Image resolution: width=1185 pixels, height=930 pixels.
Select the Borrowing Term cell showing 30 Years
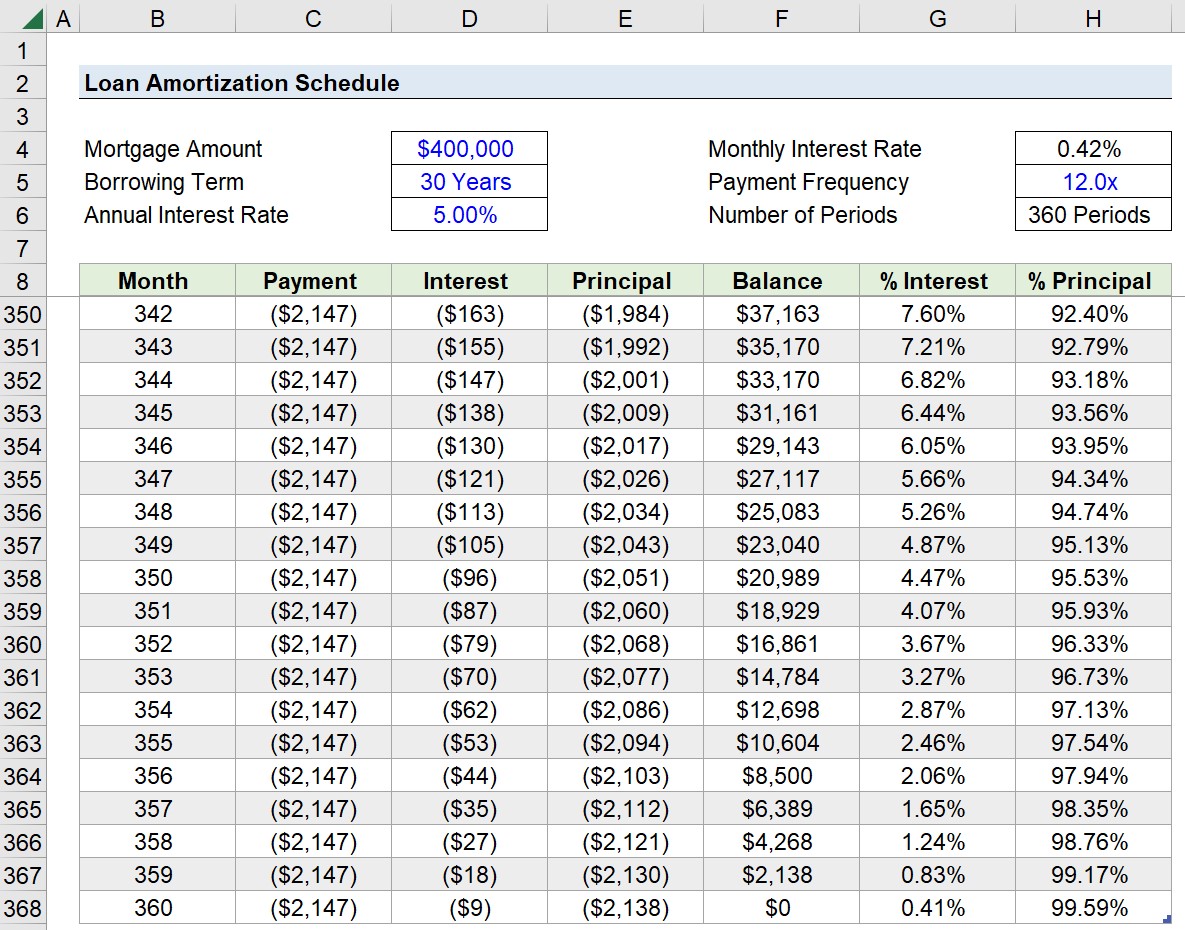[x=469, y=181]
